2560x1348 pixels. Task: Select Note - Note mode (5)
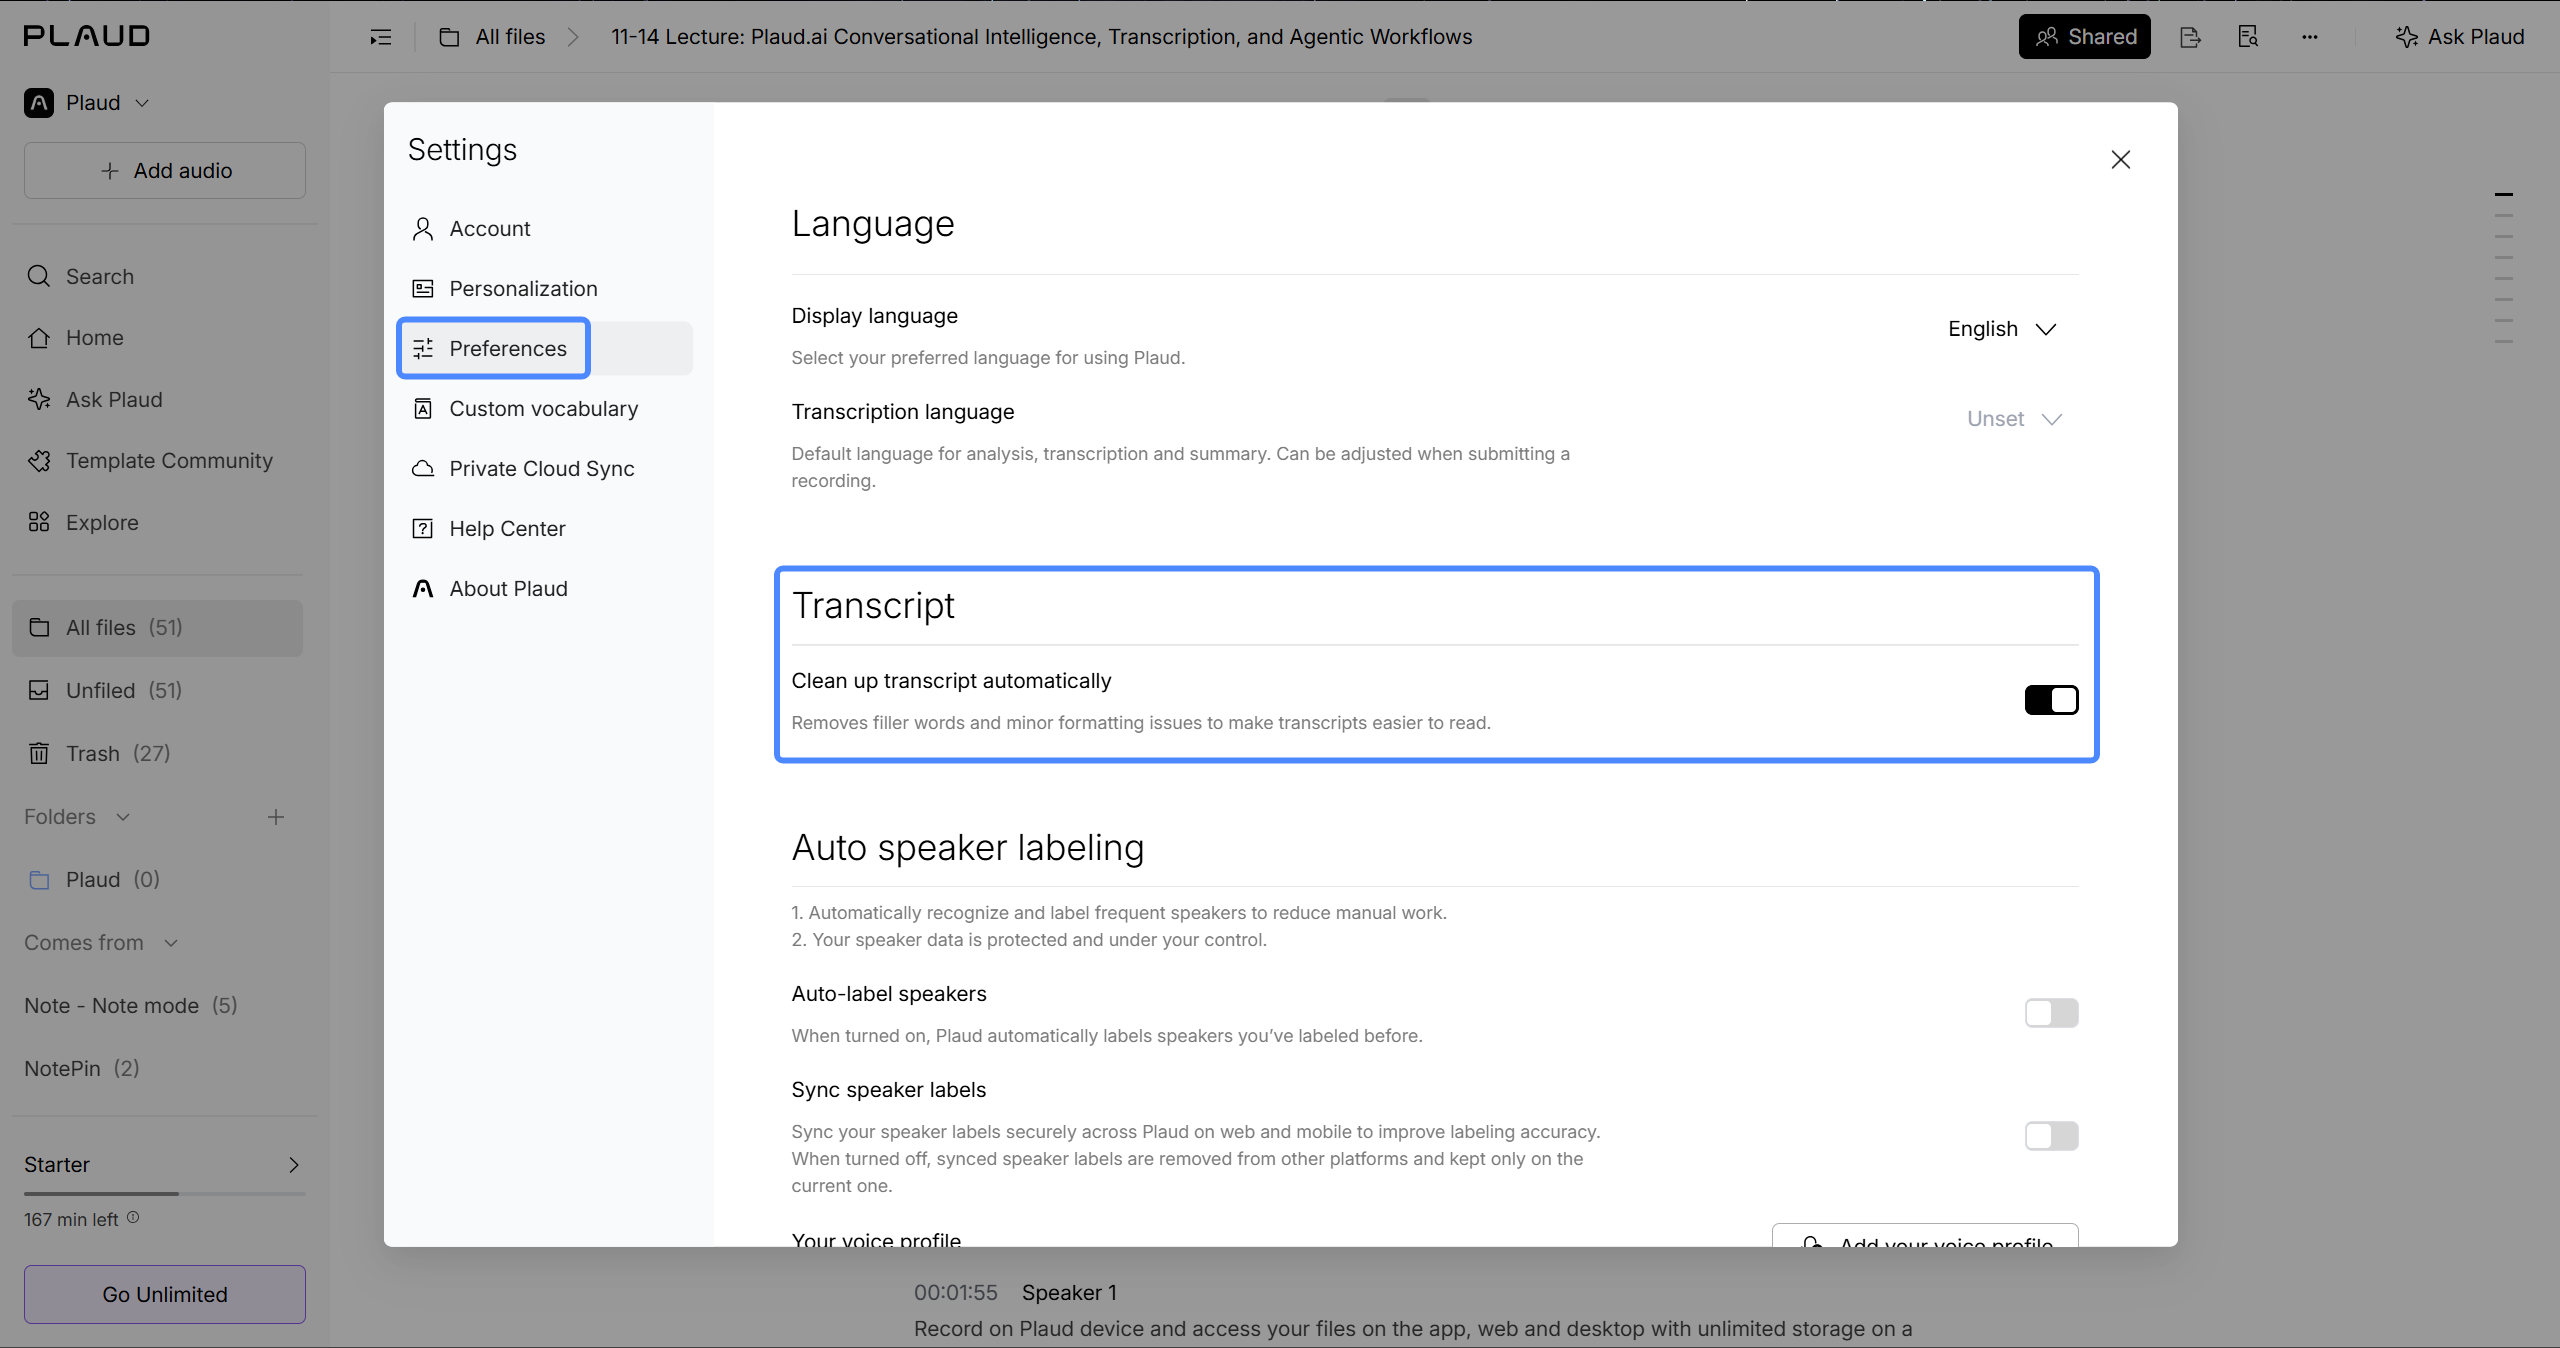pyautogui.click(x=131, y=1006)
